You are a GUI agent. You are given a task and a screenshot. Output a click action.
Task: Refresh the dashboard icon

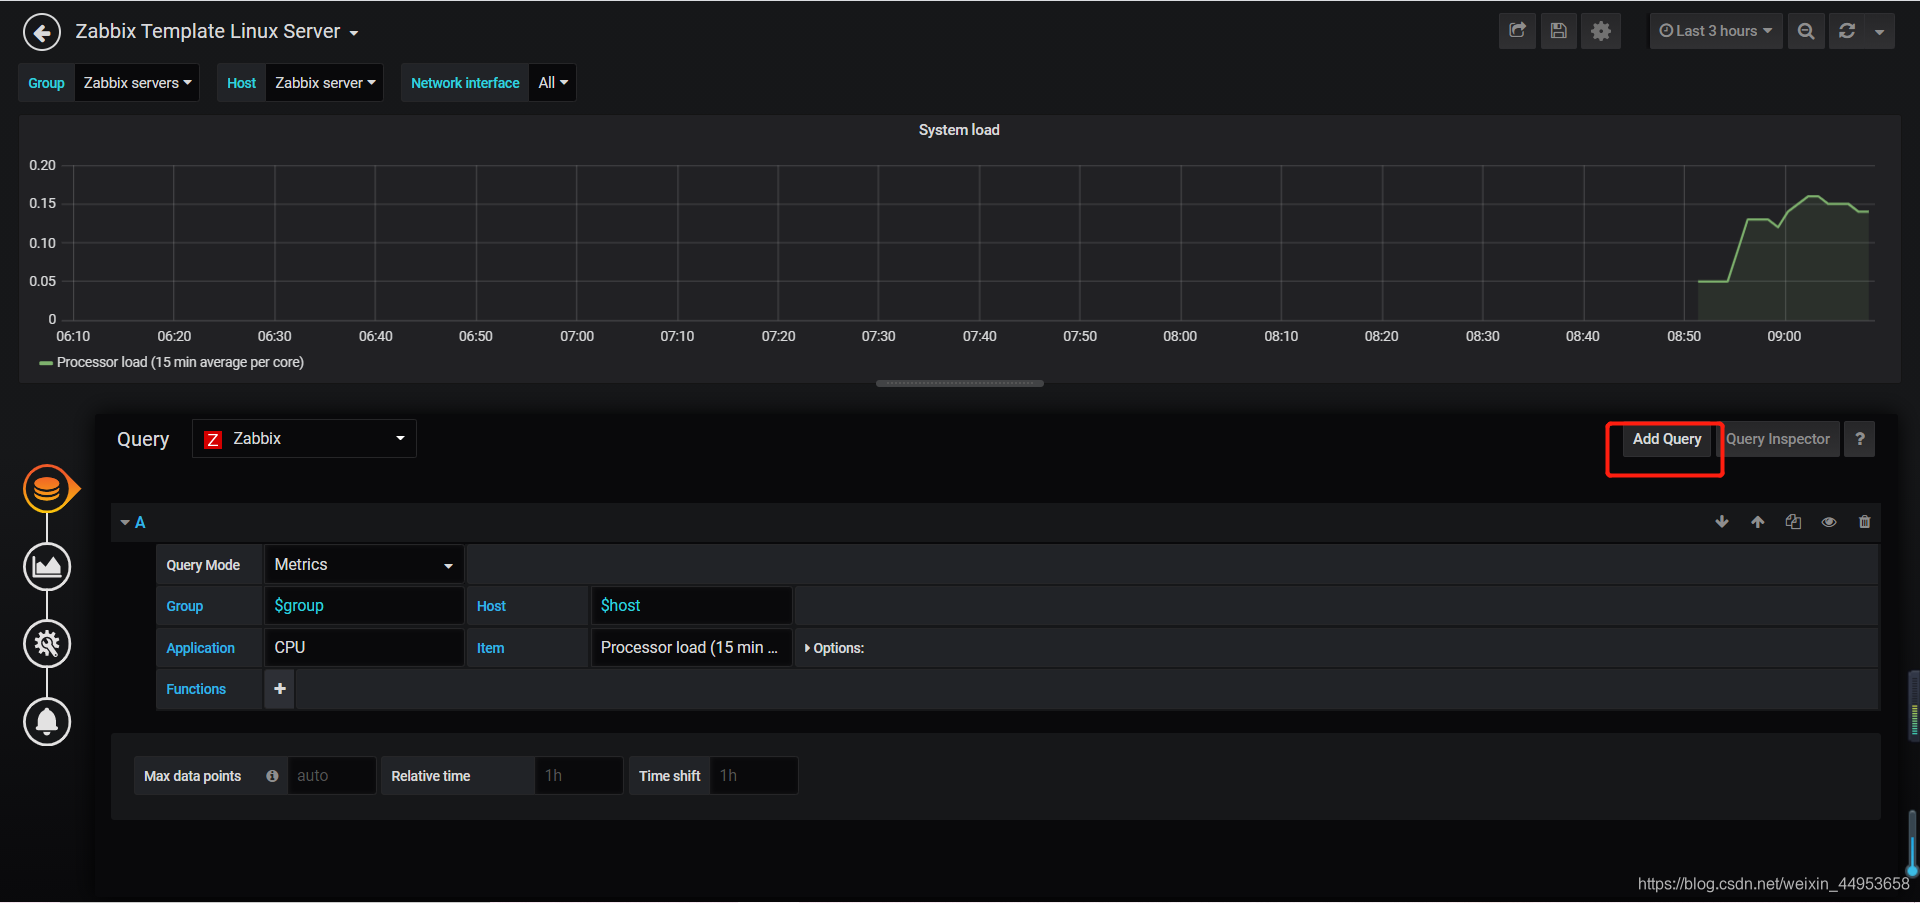[x=1847, y=31]
